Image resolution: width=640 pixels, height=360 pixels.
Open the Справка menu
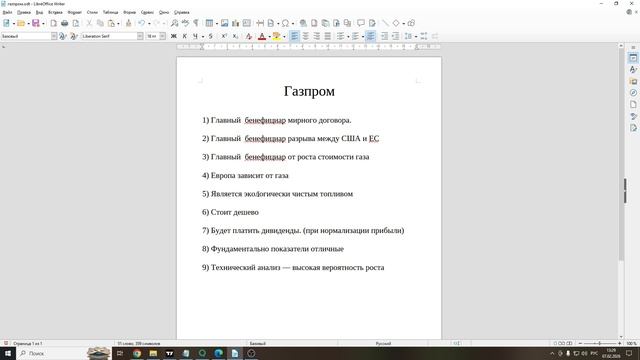click(182, 12)
